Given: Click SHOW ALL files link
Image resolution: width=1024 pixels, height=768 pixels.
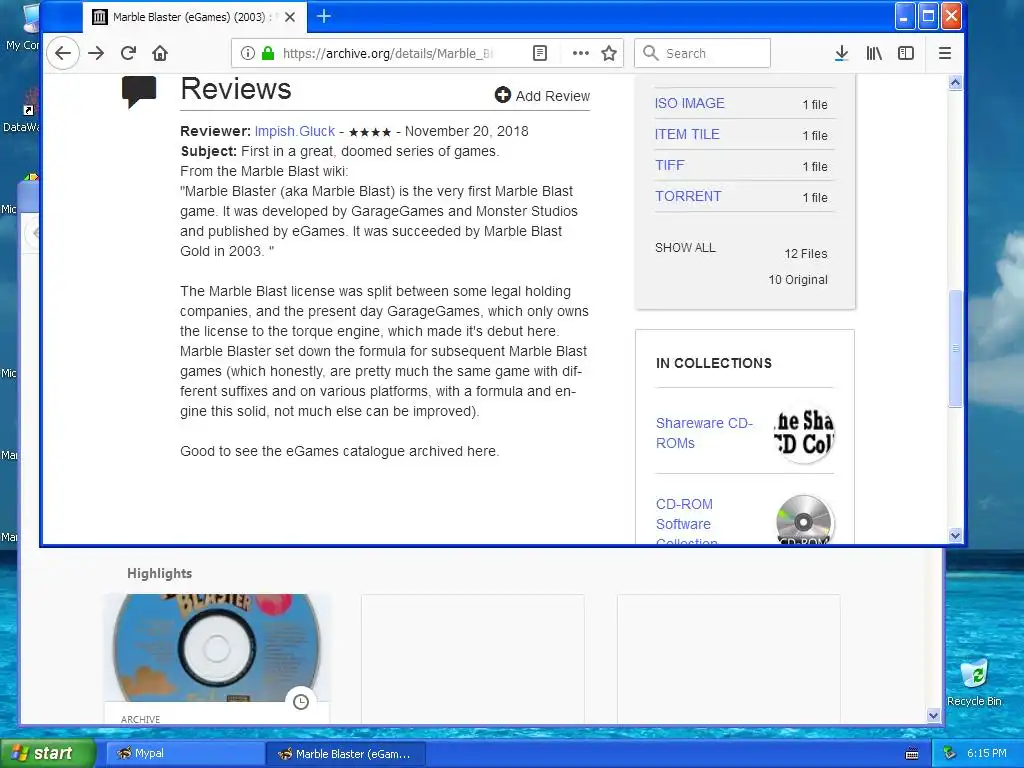Looking at the screenshot, I should pos(685,248).
